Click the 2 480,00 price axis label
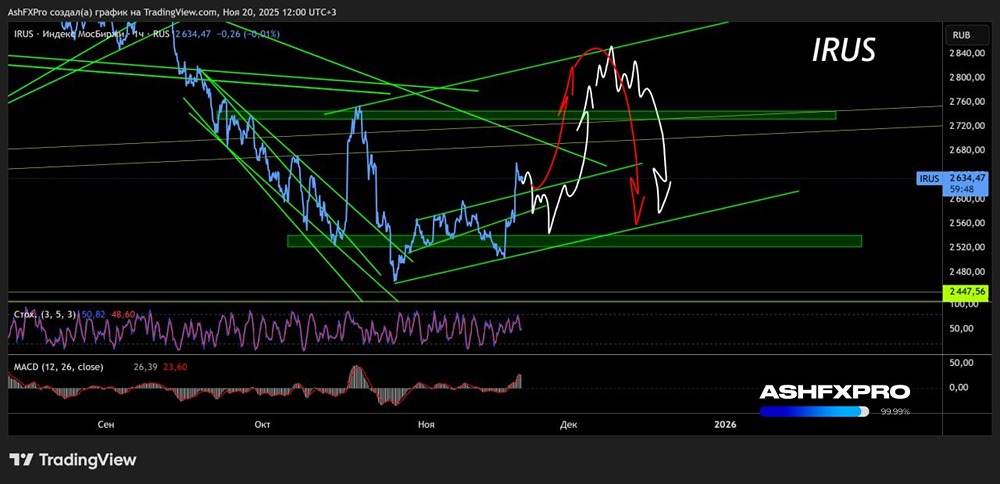The height and width of the screenshot is (484, 1000). (969, 272)
